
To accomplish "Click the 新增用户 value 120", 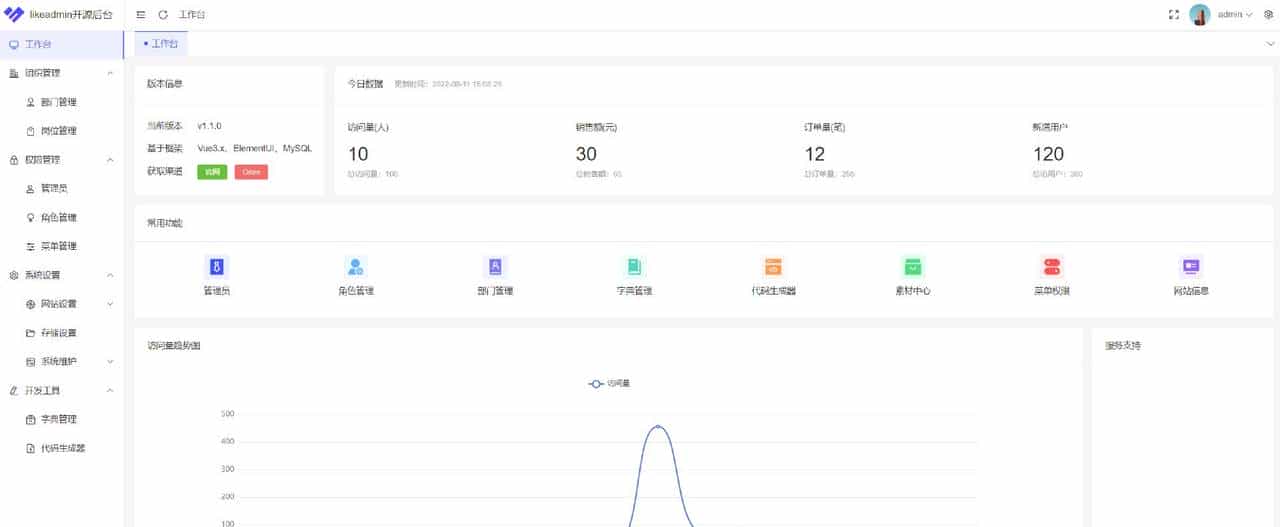I will tap(1048, 154).
